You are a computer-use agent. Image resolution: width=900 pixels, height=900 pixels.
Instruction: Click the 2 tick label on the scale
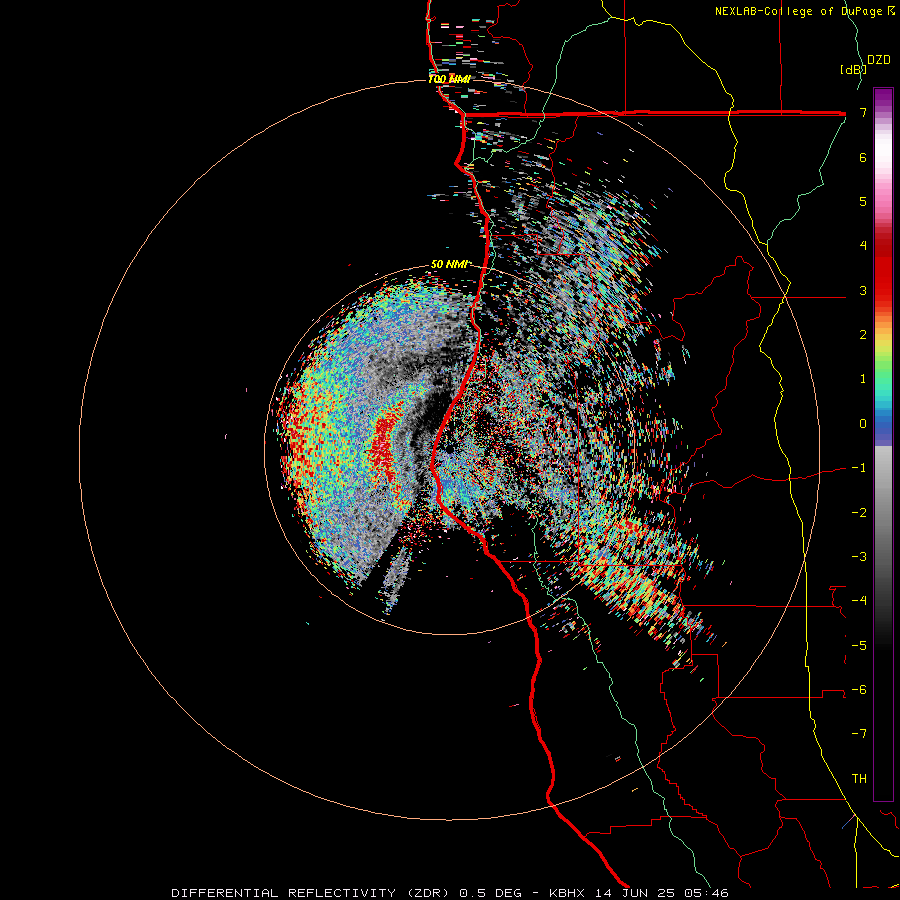(x=863, y=335)
